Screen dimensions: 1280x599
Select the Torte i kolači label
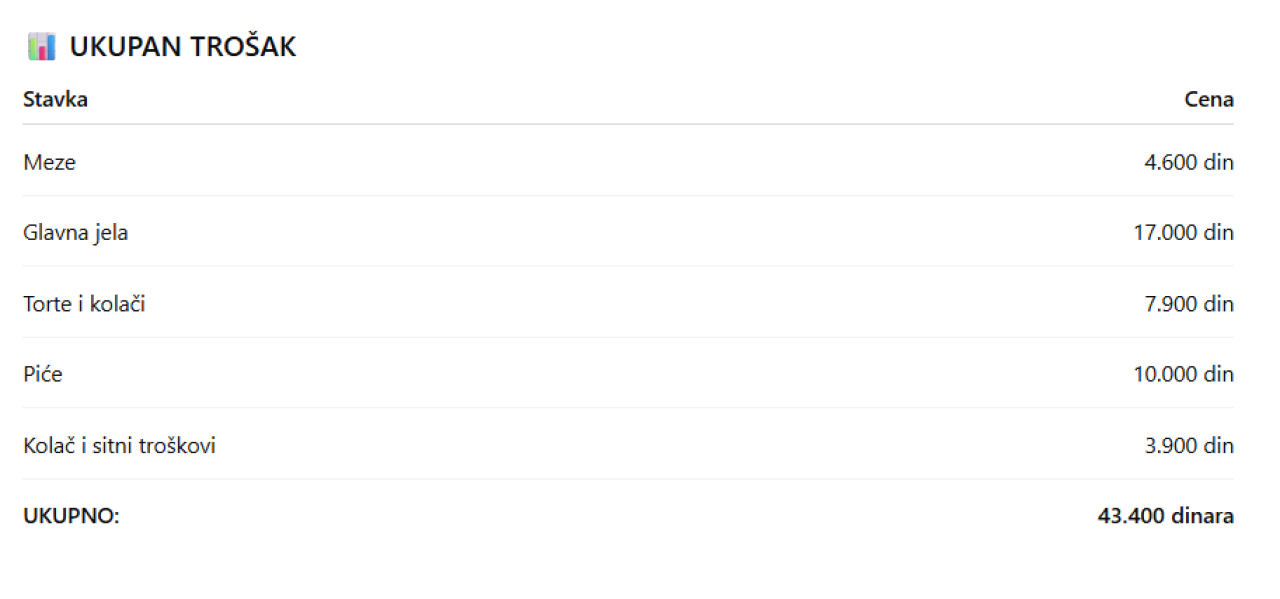pyautogui.click(x=84, y=304)
